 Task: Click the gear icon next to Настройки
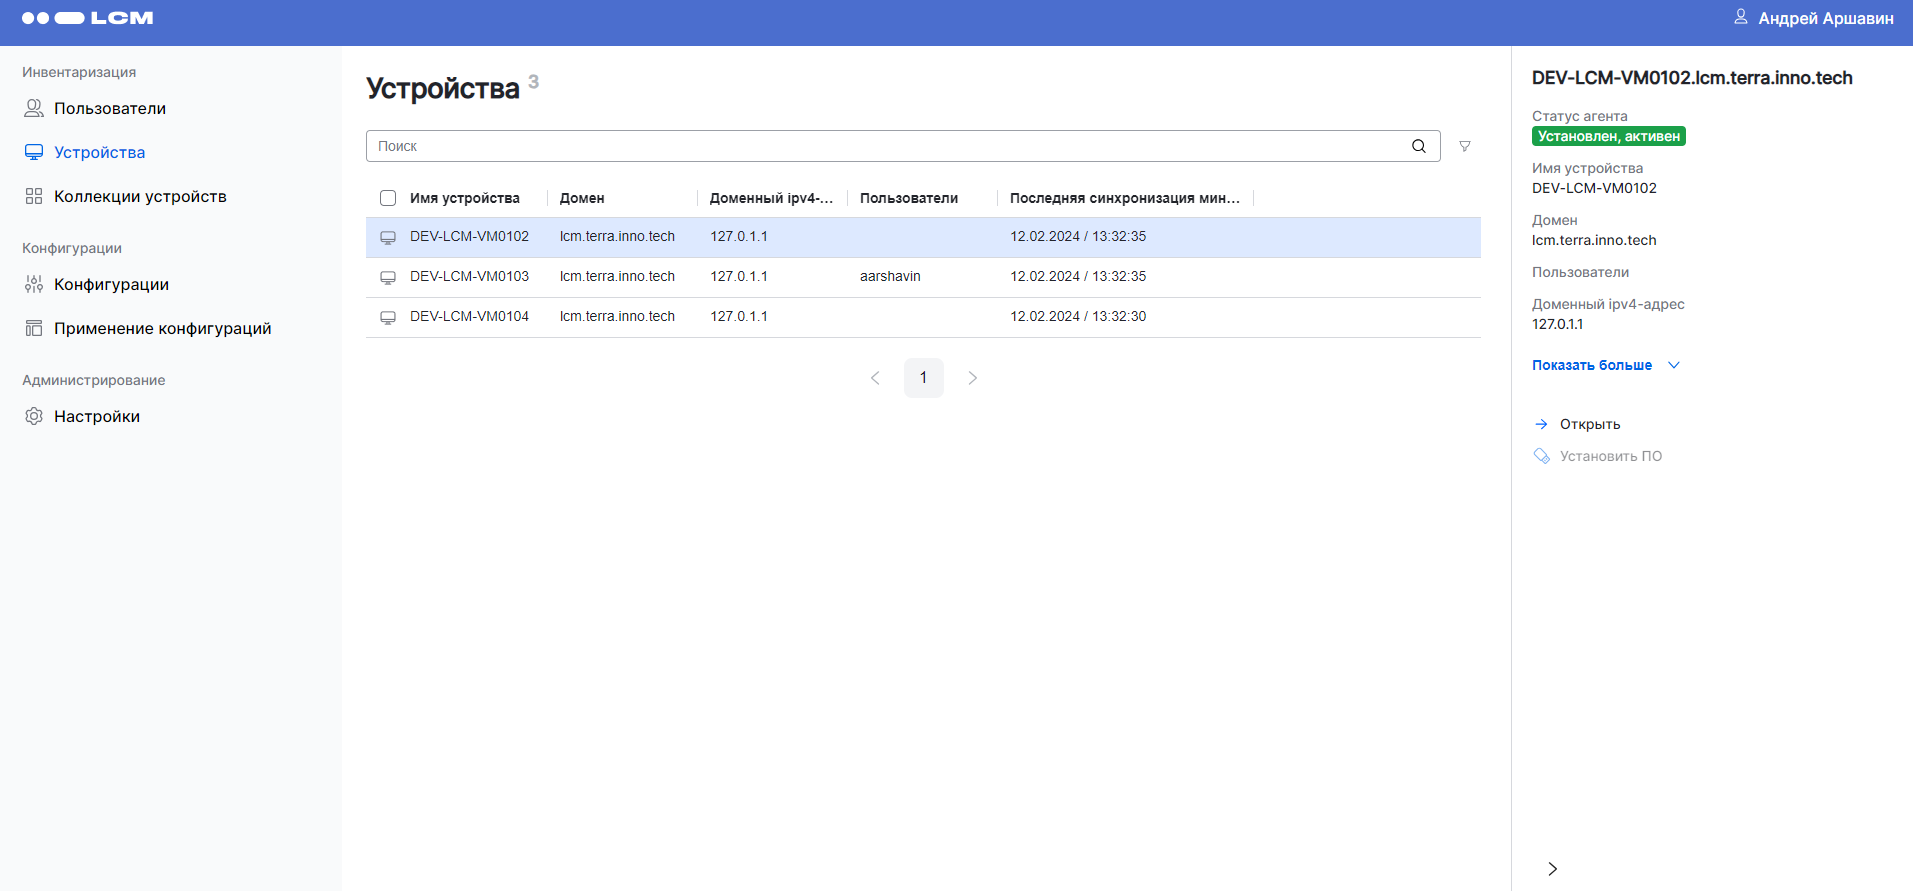34,416
